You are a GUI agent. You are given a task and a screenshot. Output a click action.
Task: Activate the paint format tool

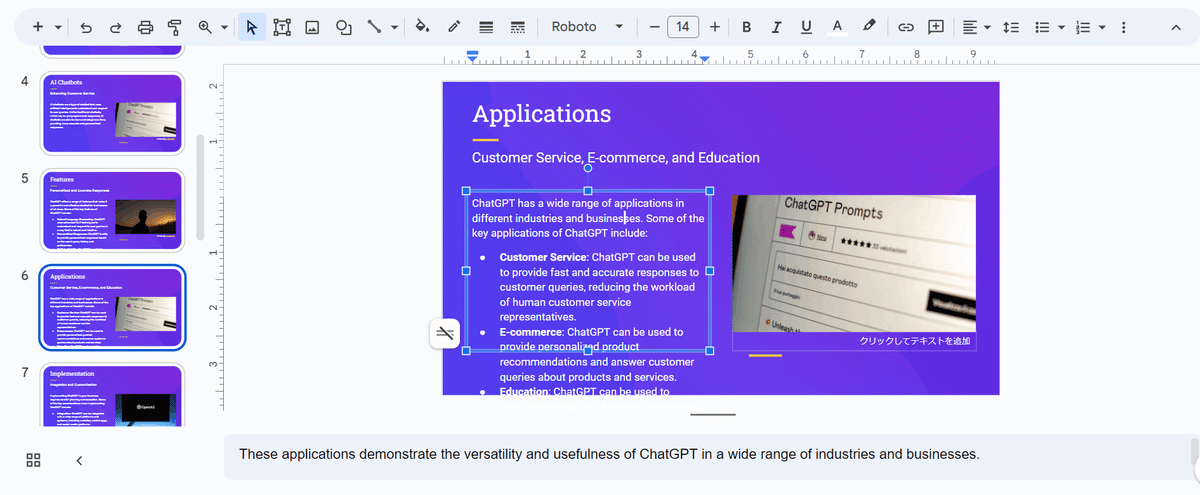(x=176, y=27)
